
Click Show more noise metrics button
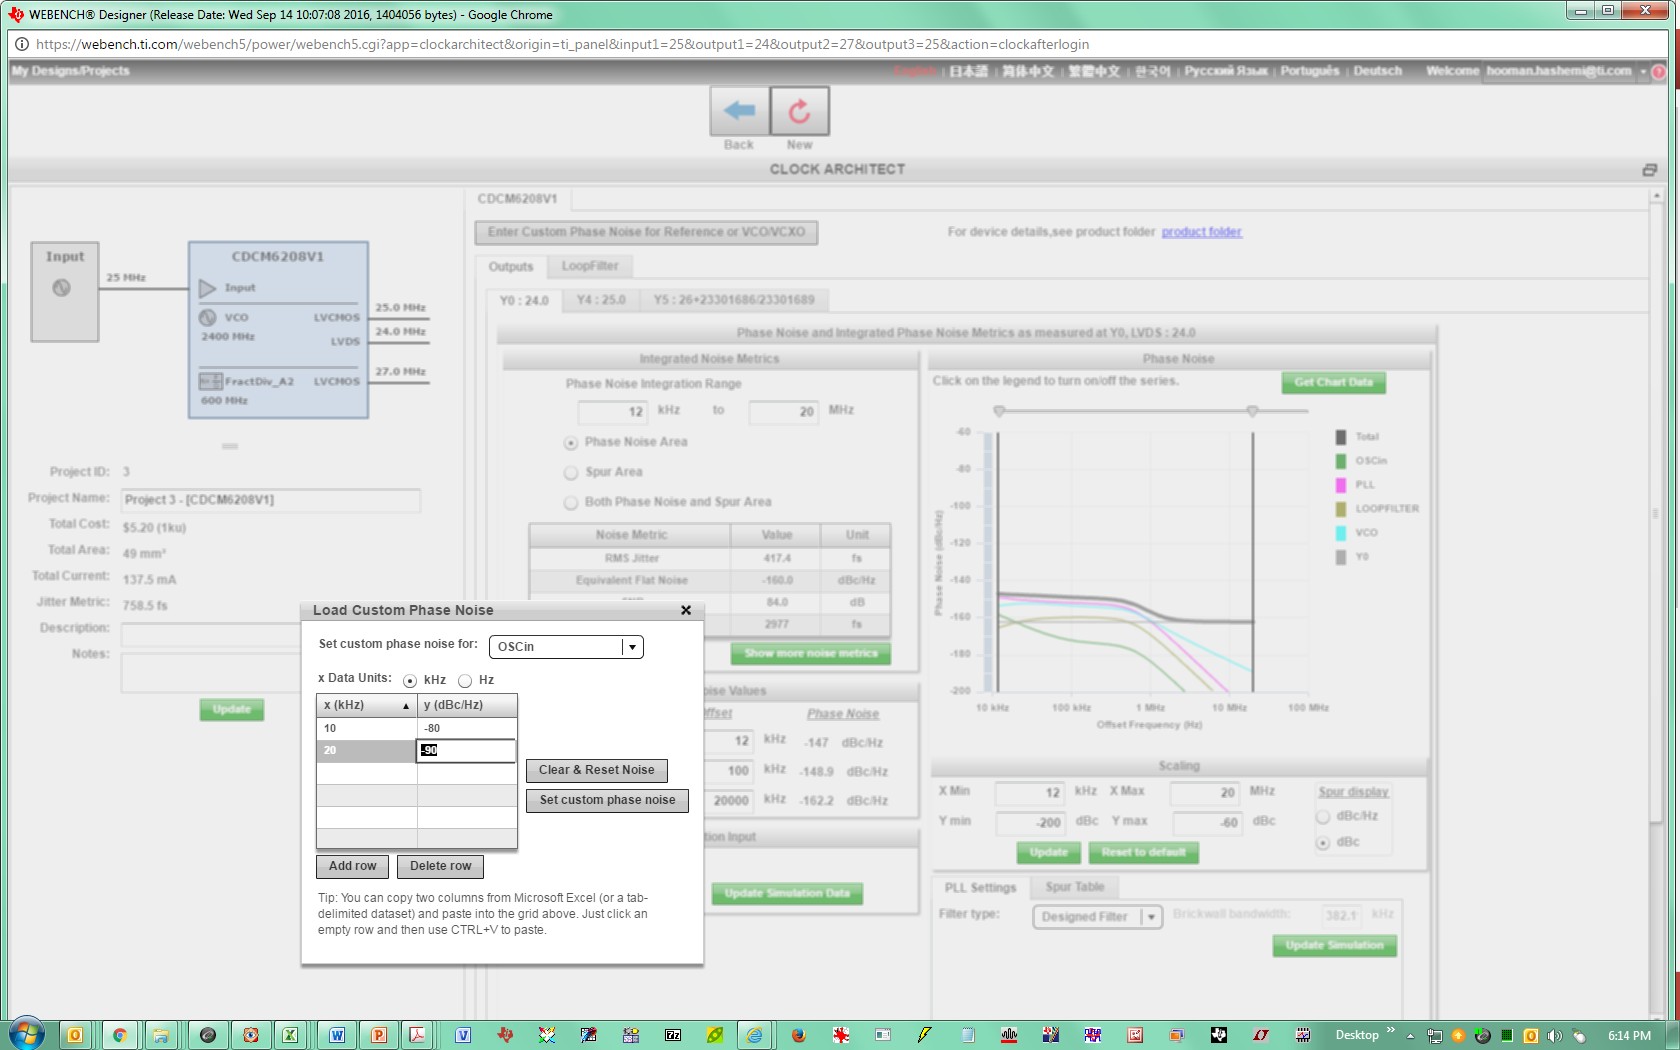pyautogui.click(x=810, y=653)
